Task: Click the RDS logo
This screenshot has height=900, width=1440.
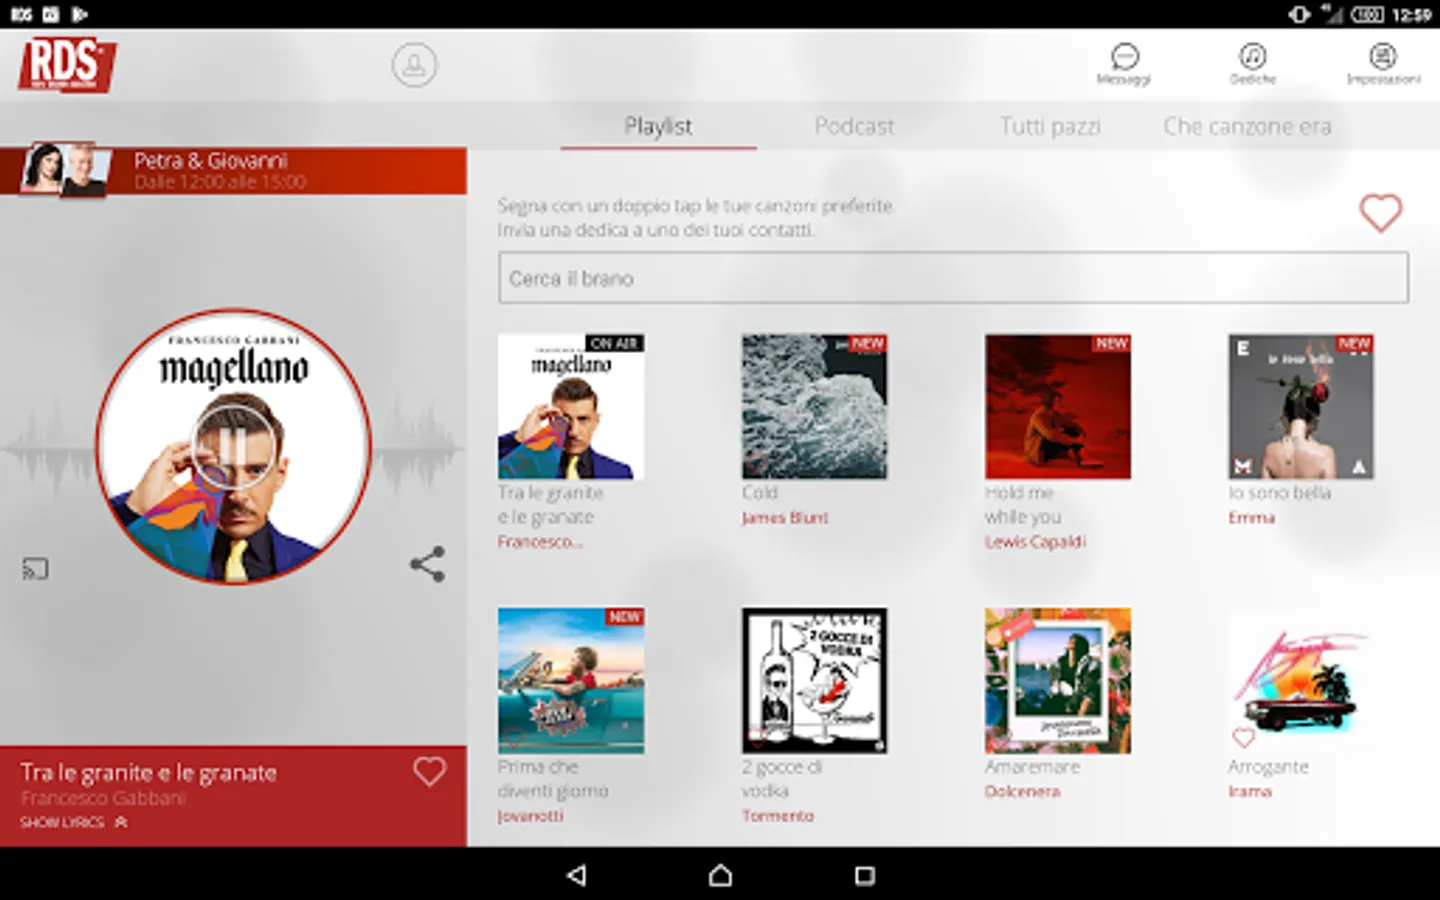Action: point(67,65)
